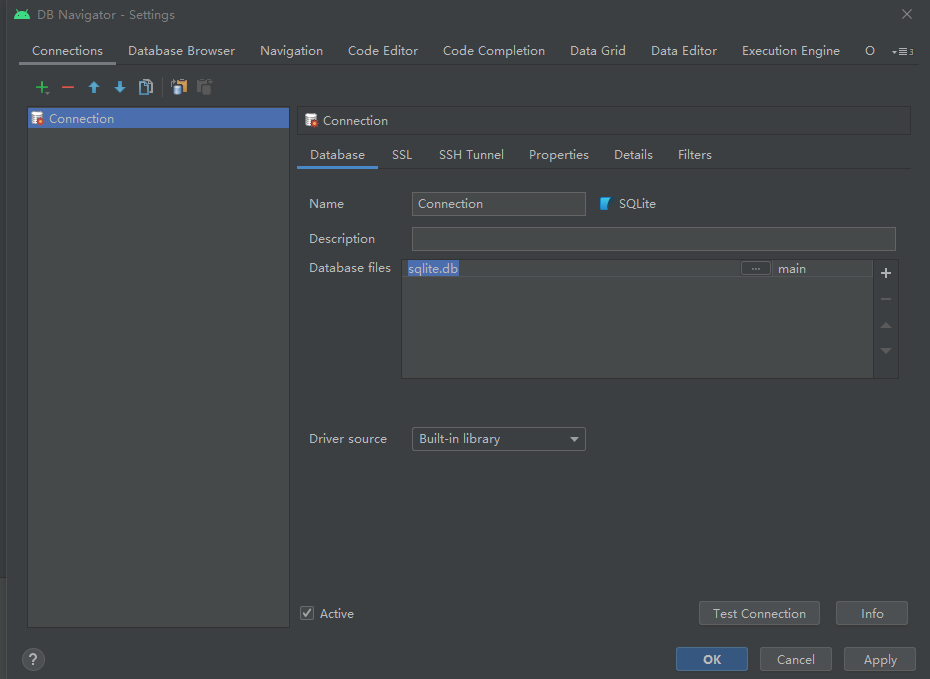Click the Description input field
The image size is (930, 679).
pos(654,238)
